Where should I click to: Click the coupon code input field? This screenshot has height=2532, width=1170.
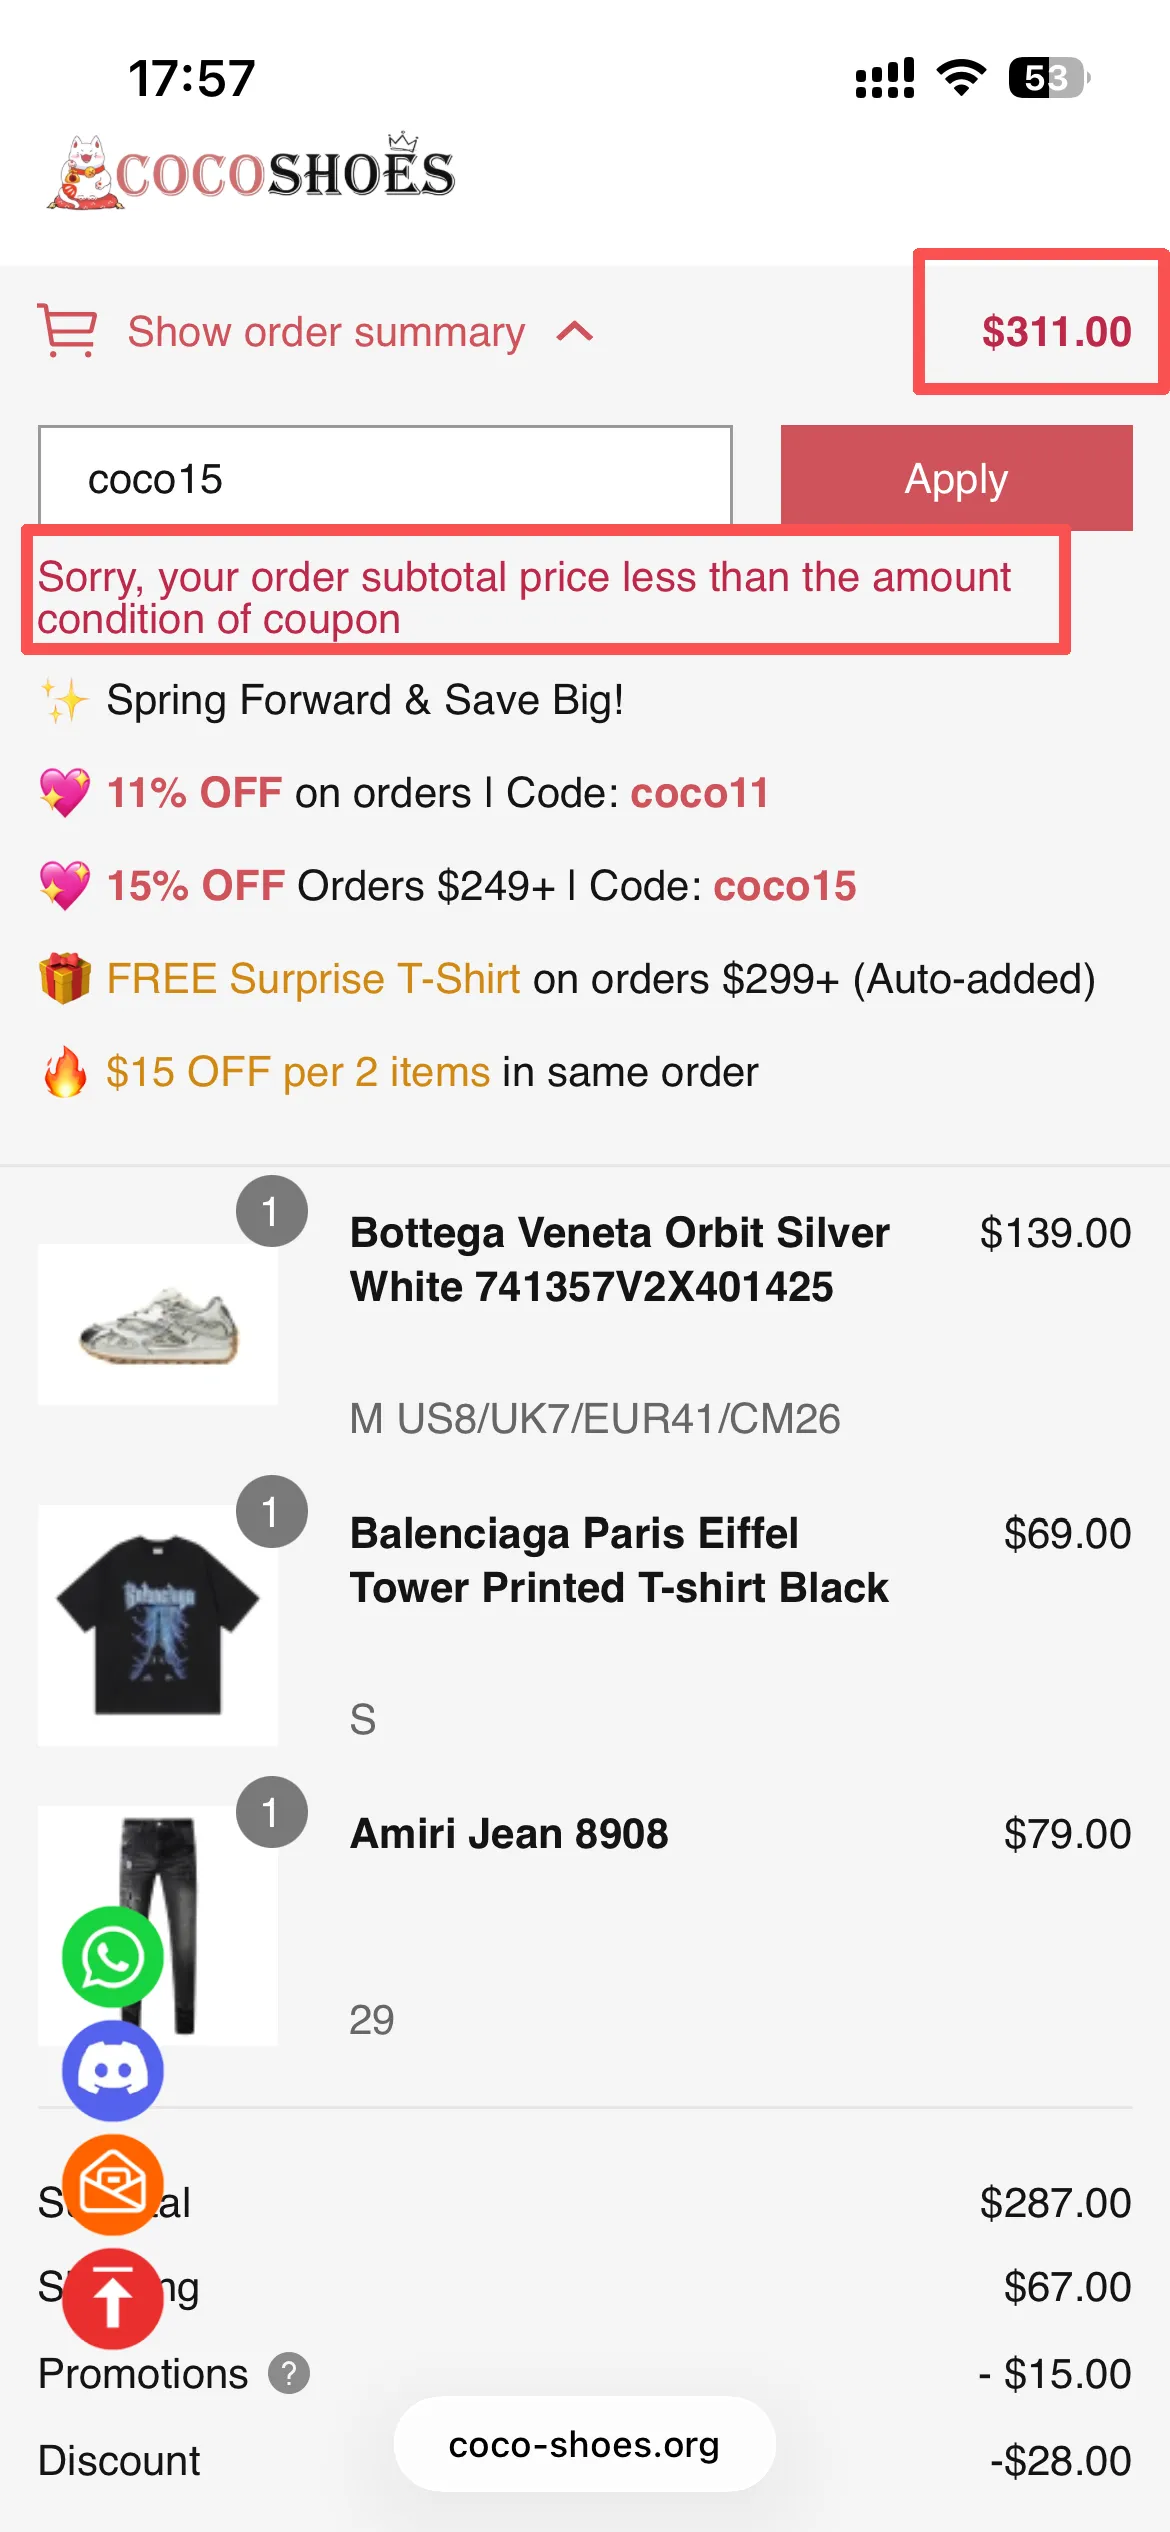click(385, 478)
